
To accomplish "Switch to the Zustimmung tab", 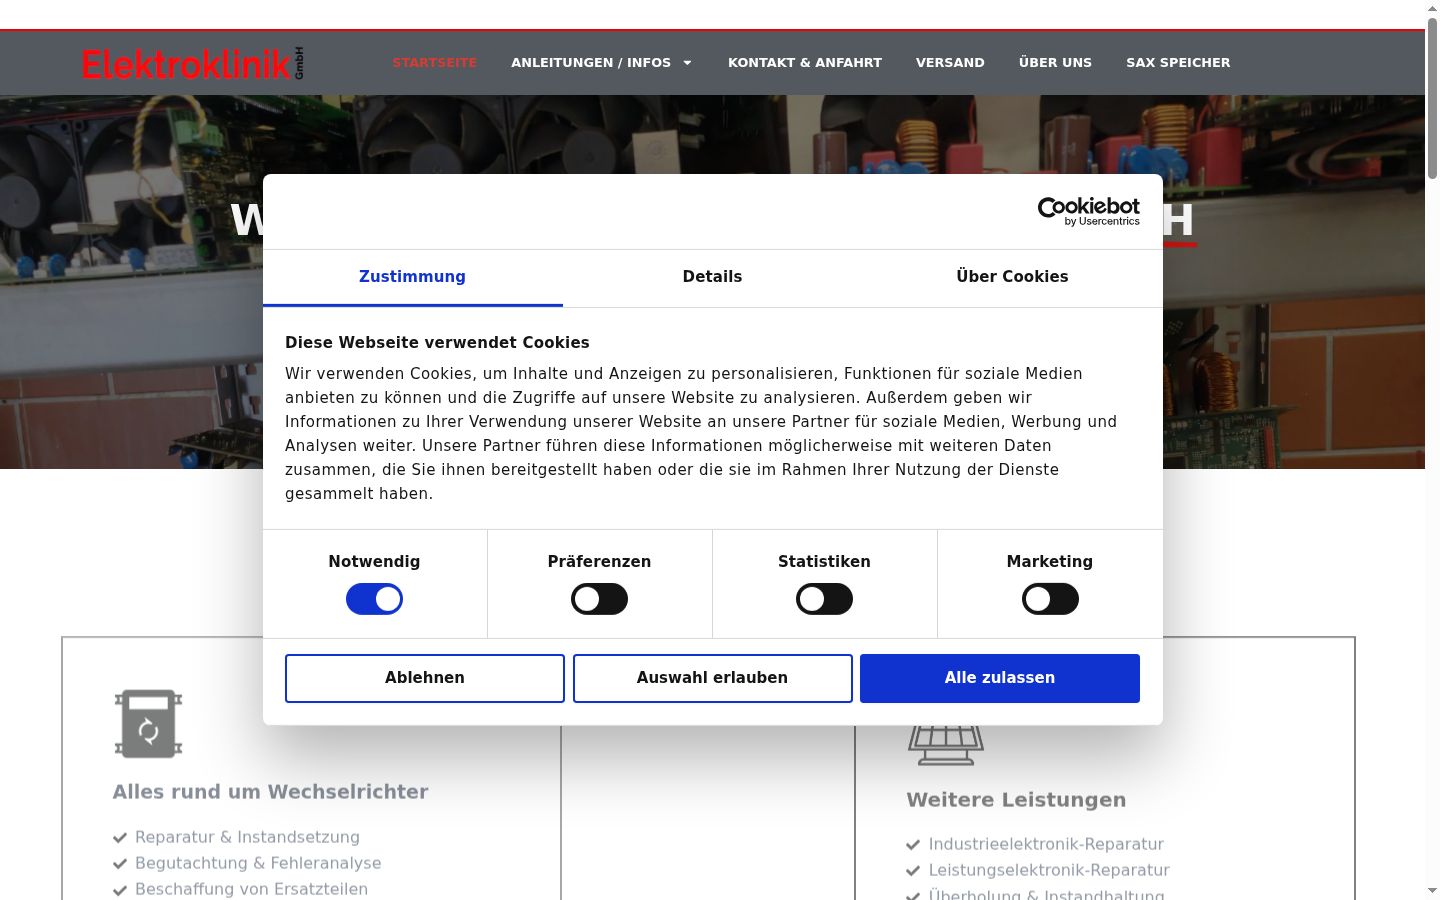I will (x=412, y=277).
